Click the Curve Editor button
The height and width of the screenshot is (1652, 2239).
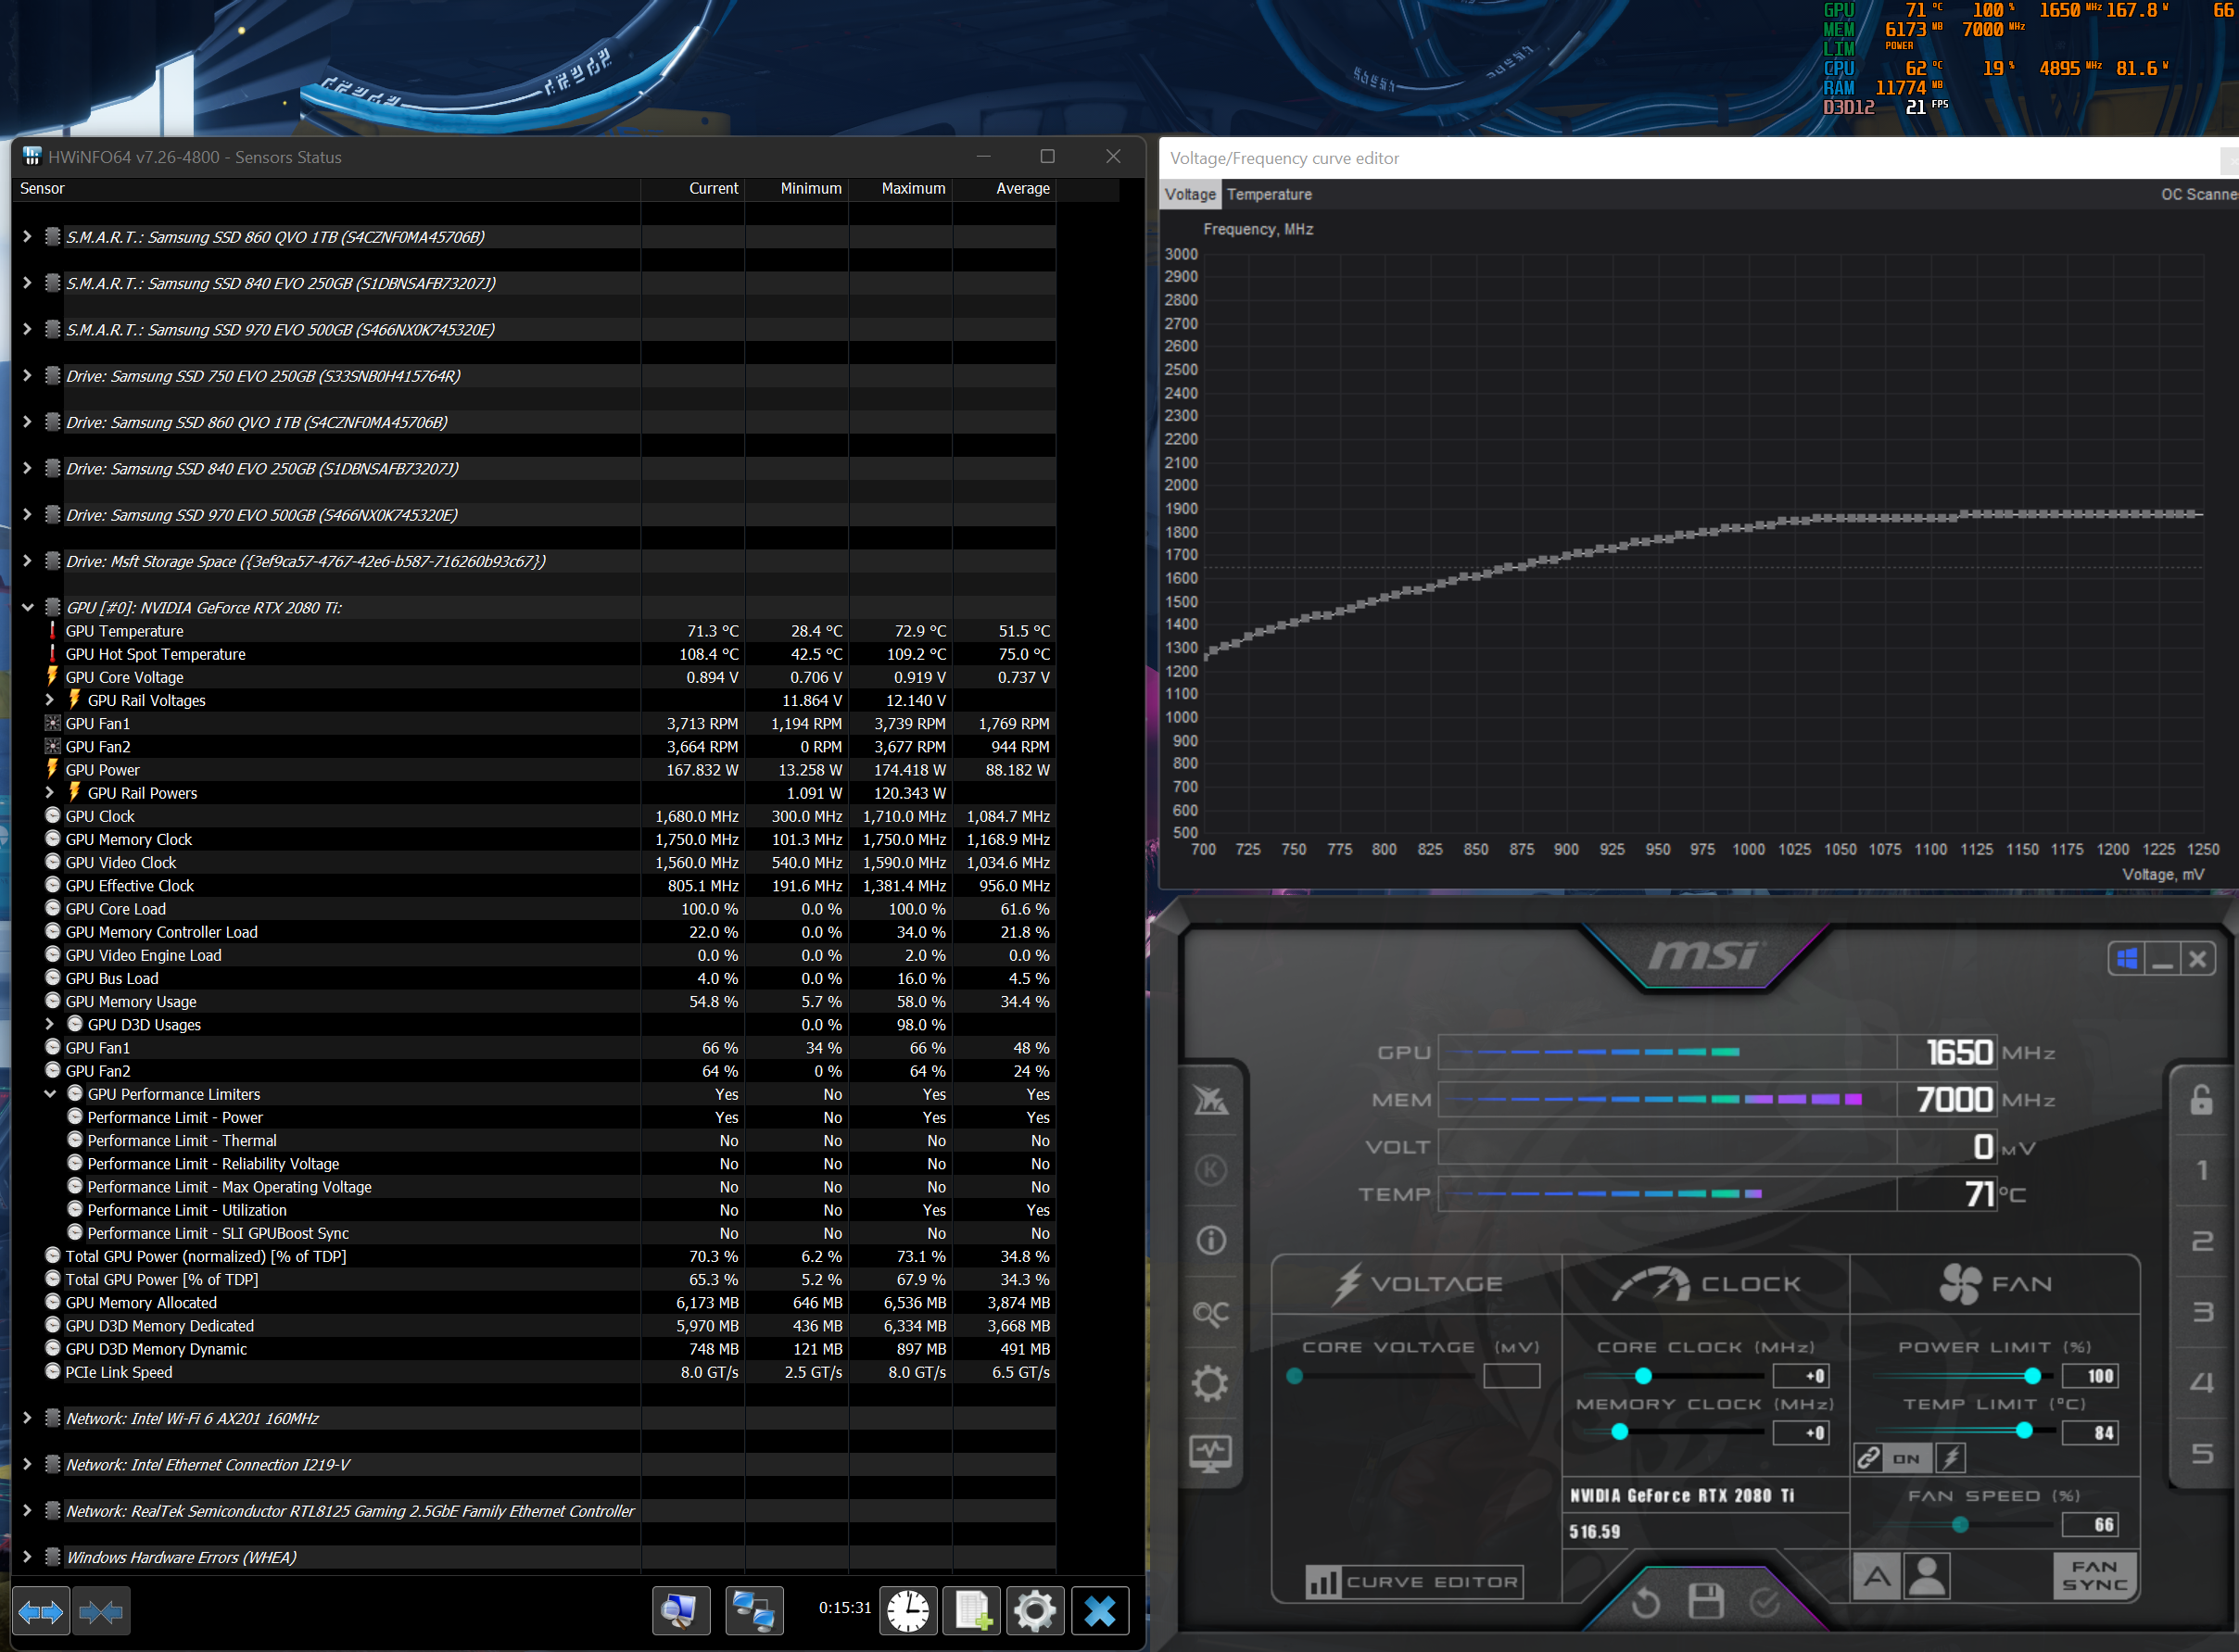(x=1414, y=1582)
